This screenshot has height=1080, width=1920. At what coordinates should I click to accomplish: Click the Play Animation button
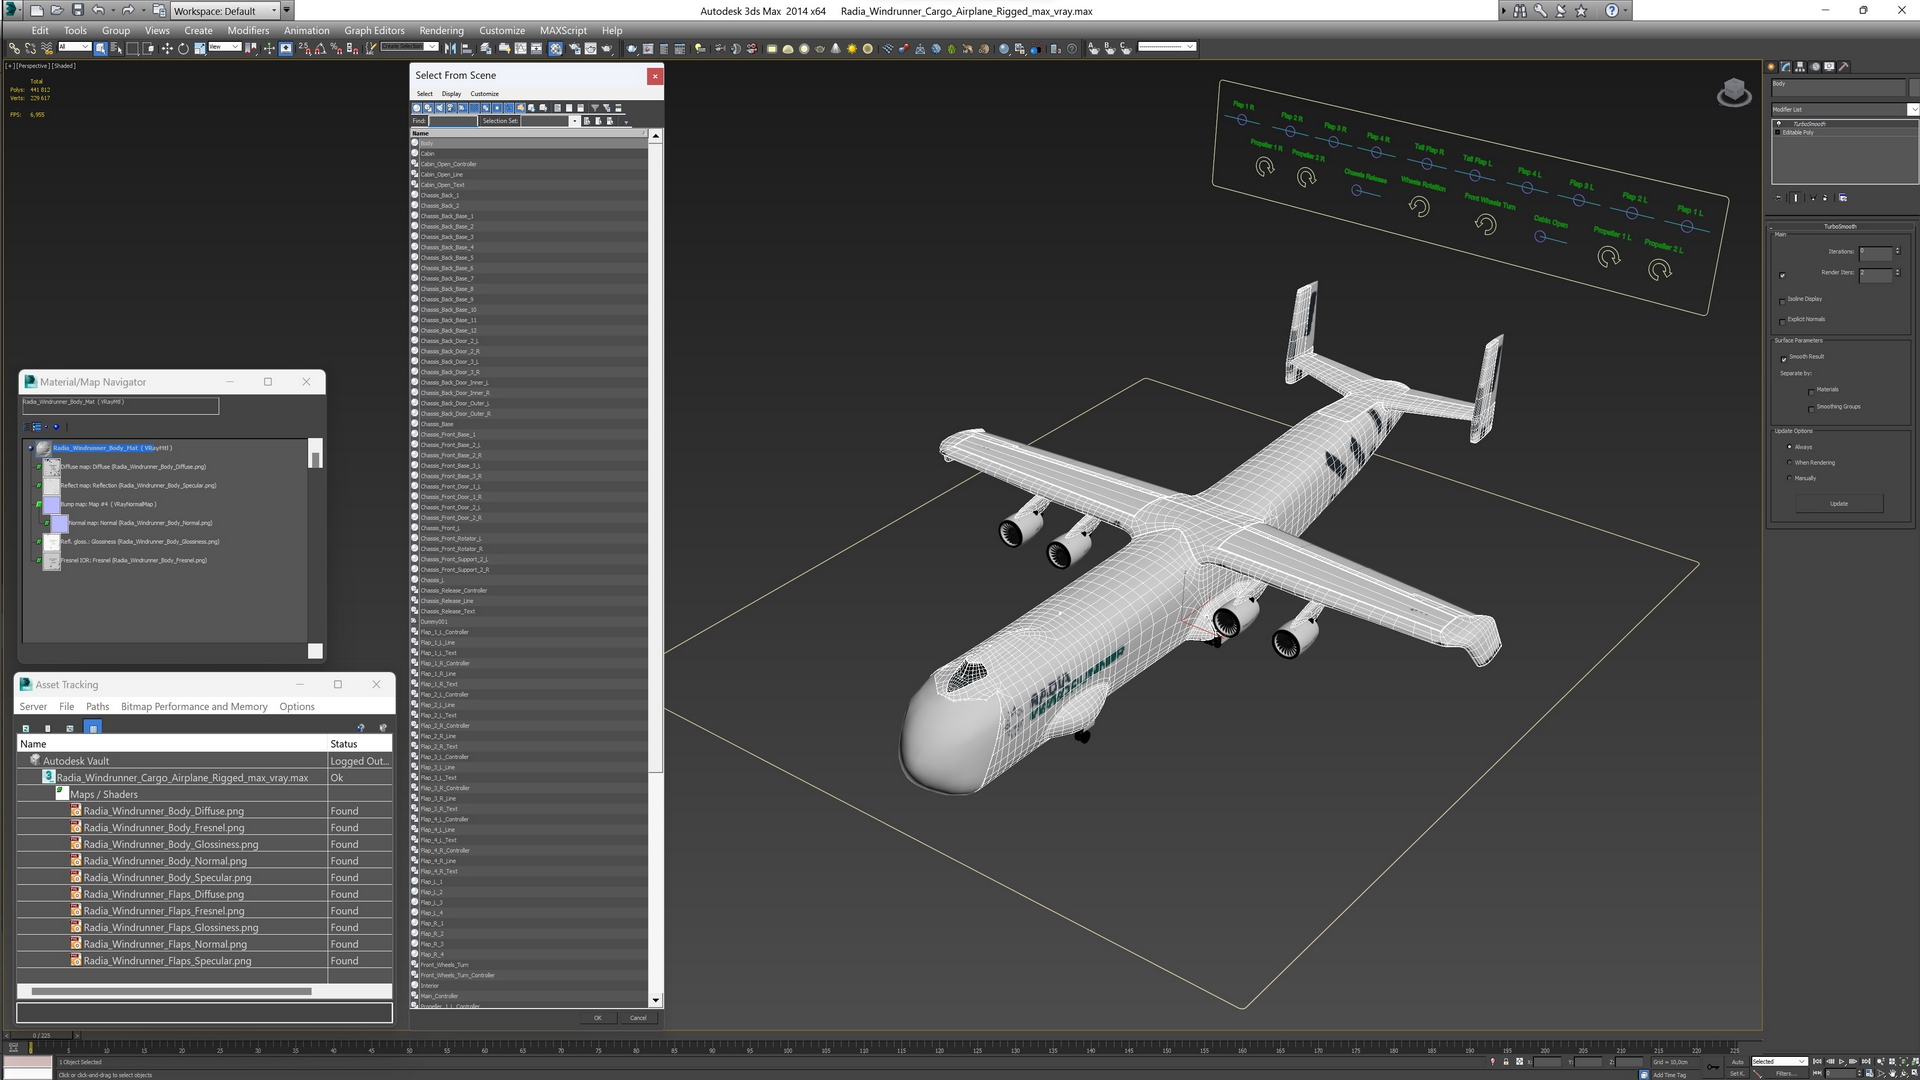point(1842,1062)
